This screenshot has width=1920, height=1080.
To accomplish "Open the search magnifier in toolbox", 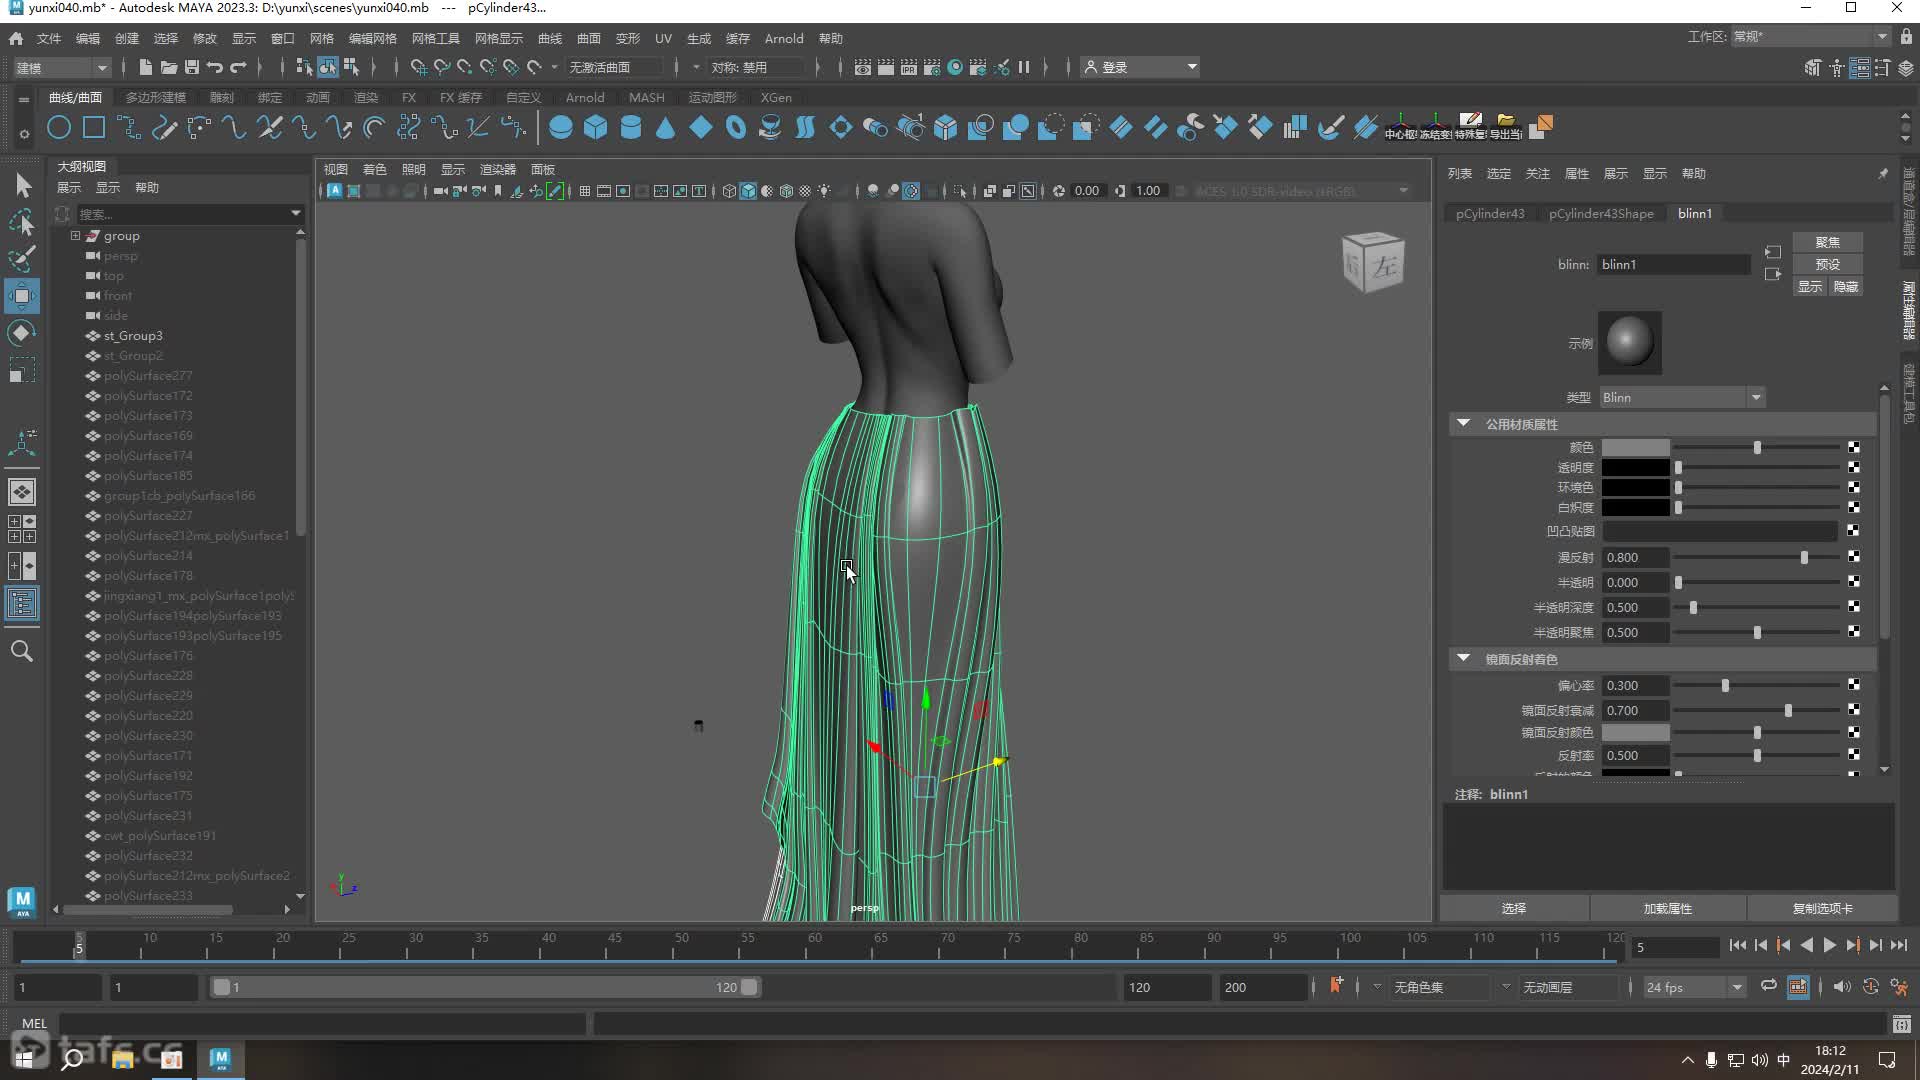I will 22,651.
